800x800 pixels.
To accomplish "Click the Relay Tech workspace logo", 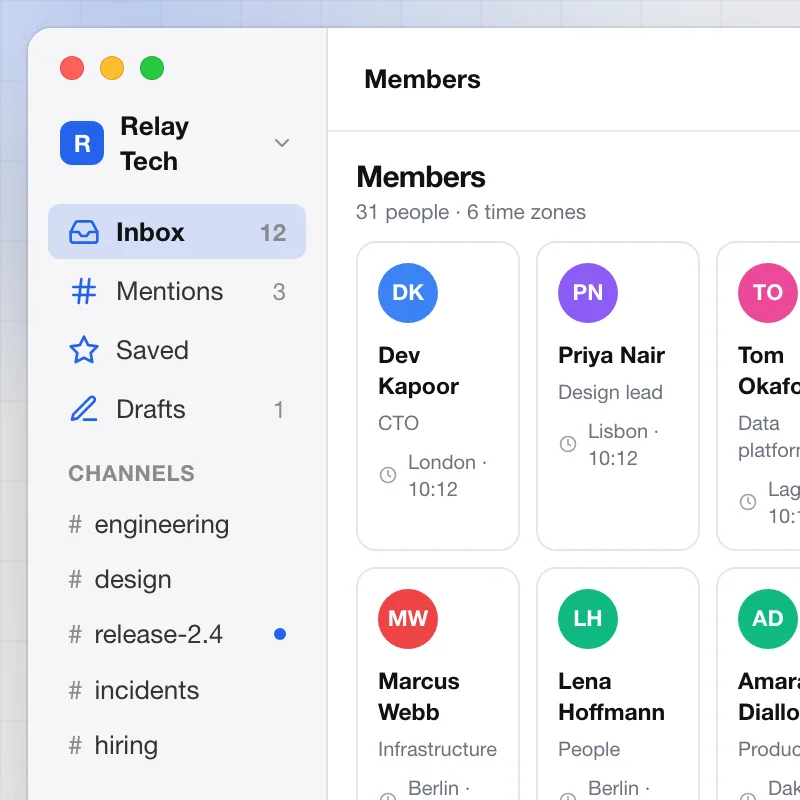I will (x=82, y=143).
